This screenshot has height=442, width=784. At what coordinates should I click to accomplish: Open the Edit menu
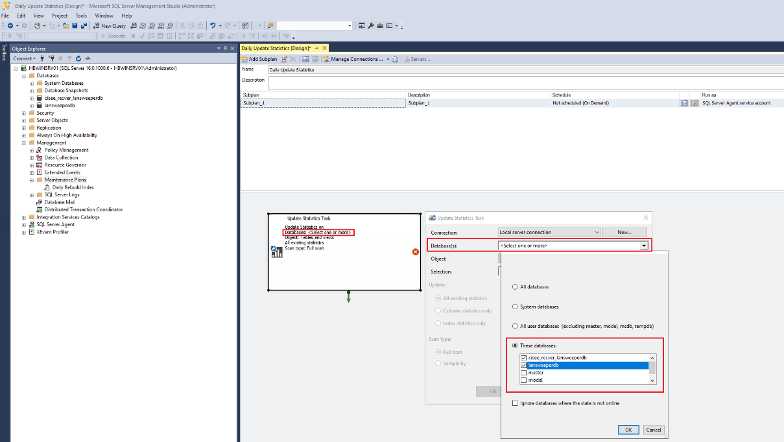(20, 16)
